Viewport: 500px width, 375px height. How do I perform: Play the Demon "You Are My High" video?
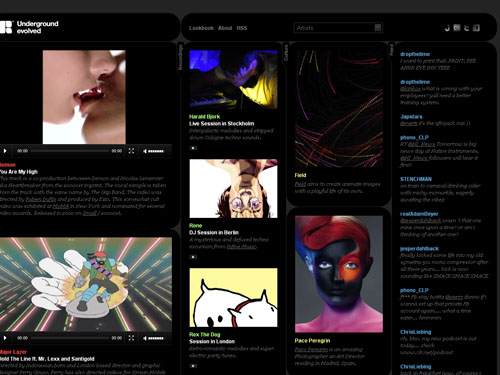pyautogui.click(x=5, y=151)
